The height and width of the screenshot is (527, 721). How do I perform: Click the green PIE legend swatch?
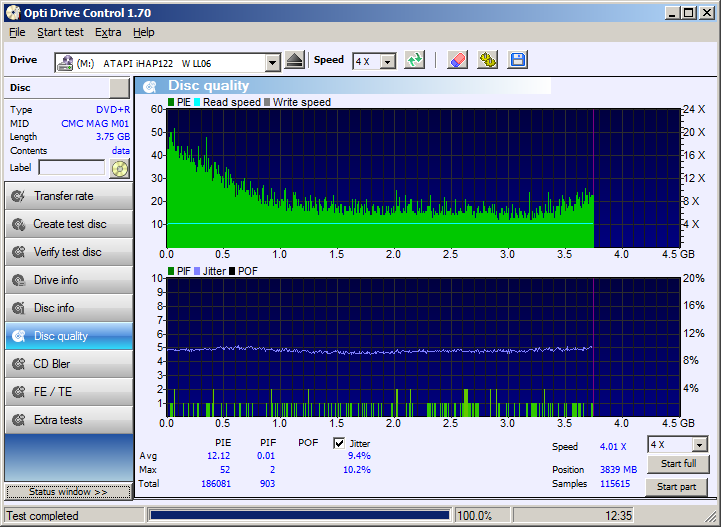pyautogui.click(x=171, y=103)
